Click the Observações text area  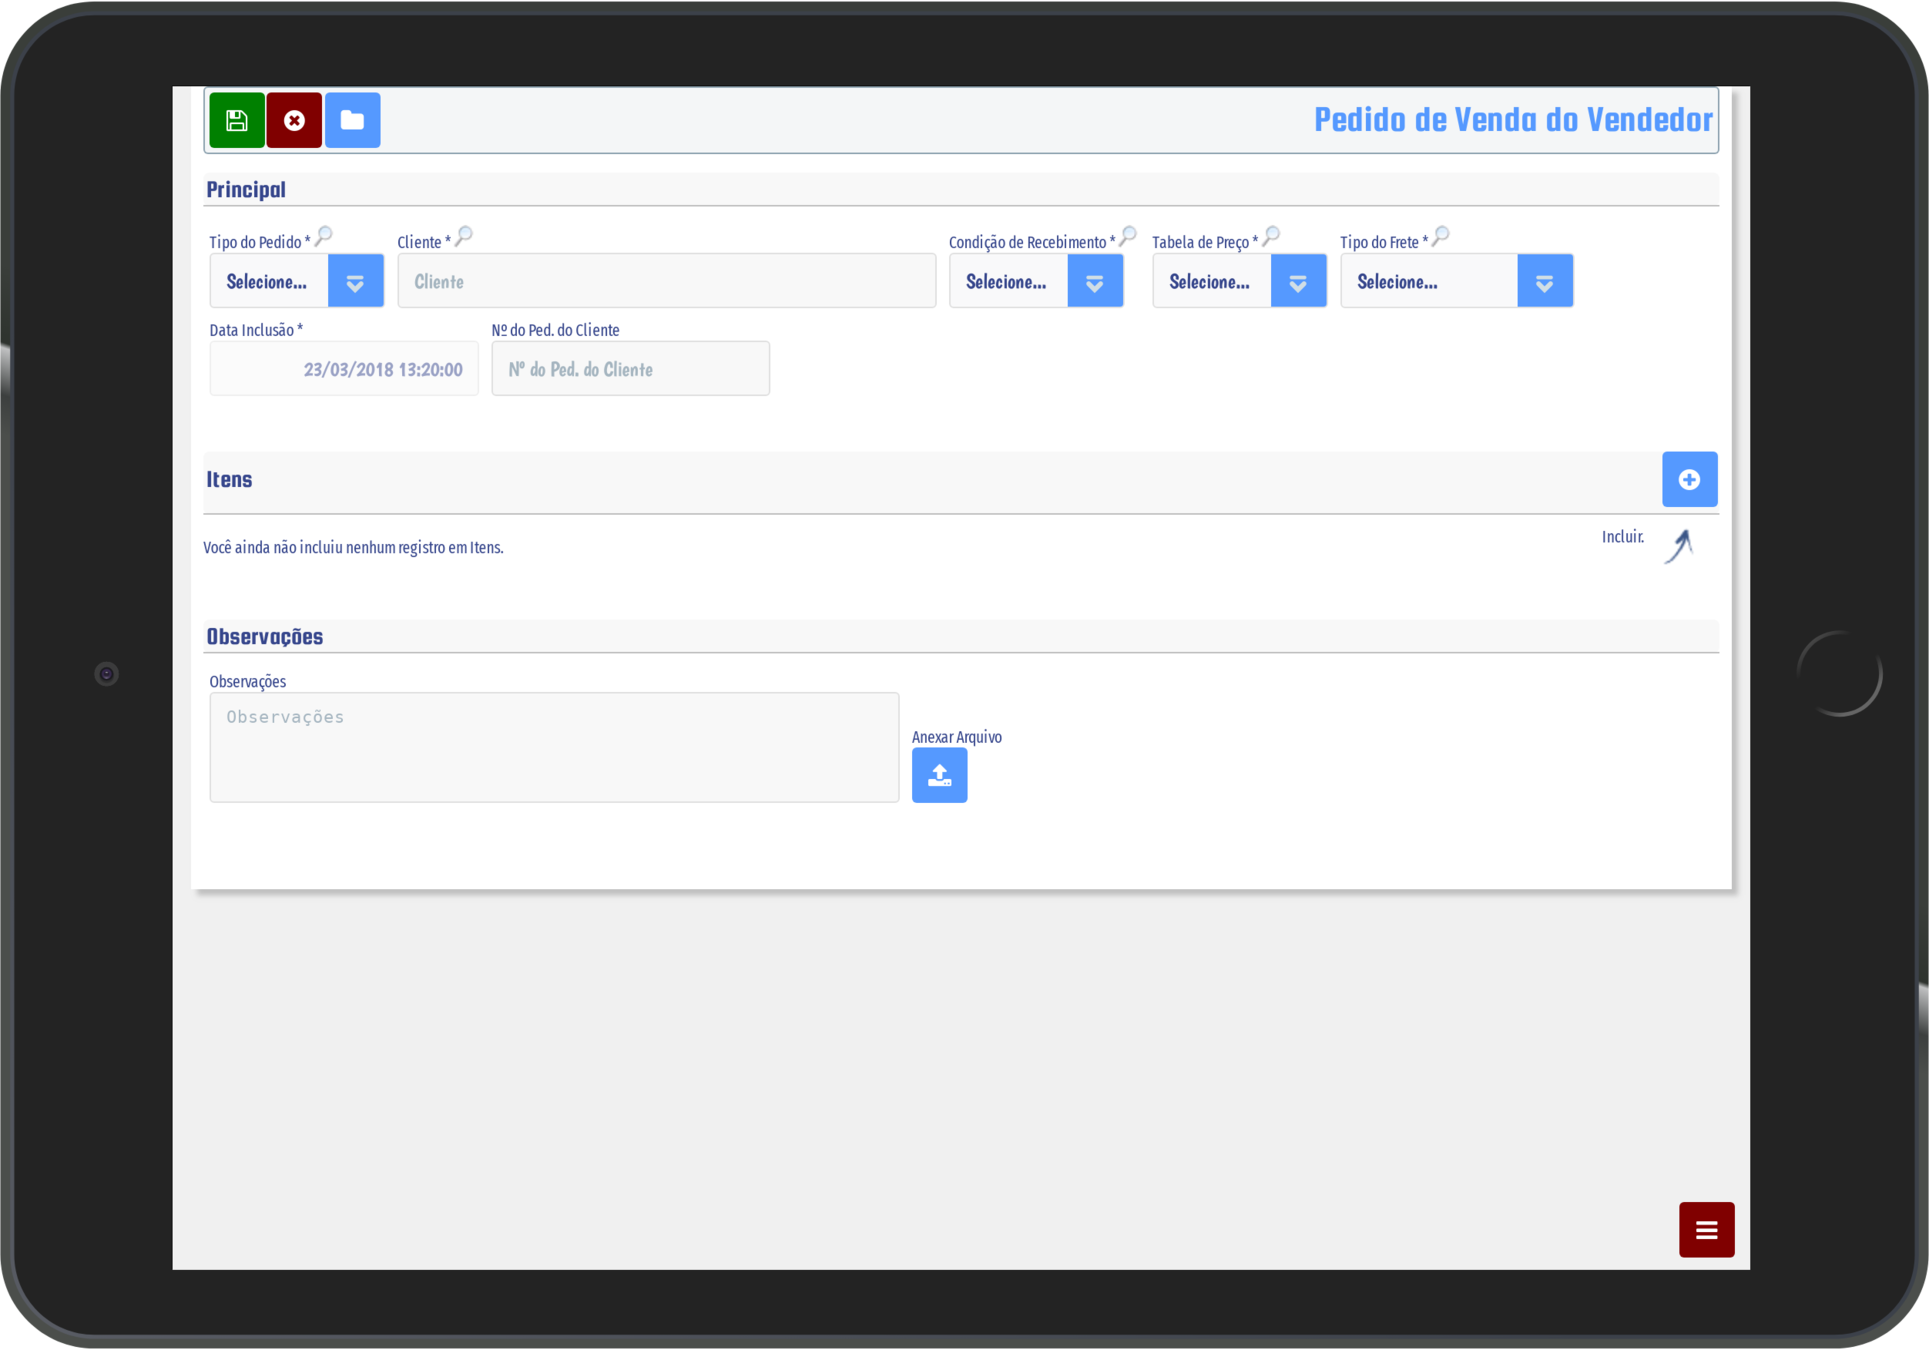point(553,747)
